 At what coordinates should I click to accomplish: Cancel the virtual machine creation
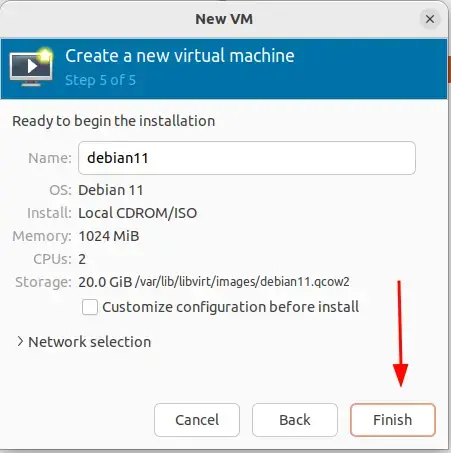(x=197, y=420)
